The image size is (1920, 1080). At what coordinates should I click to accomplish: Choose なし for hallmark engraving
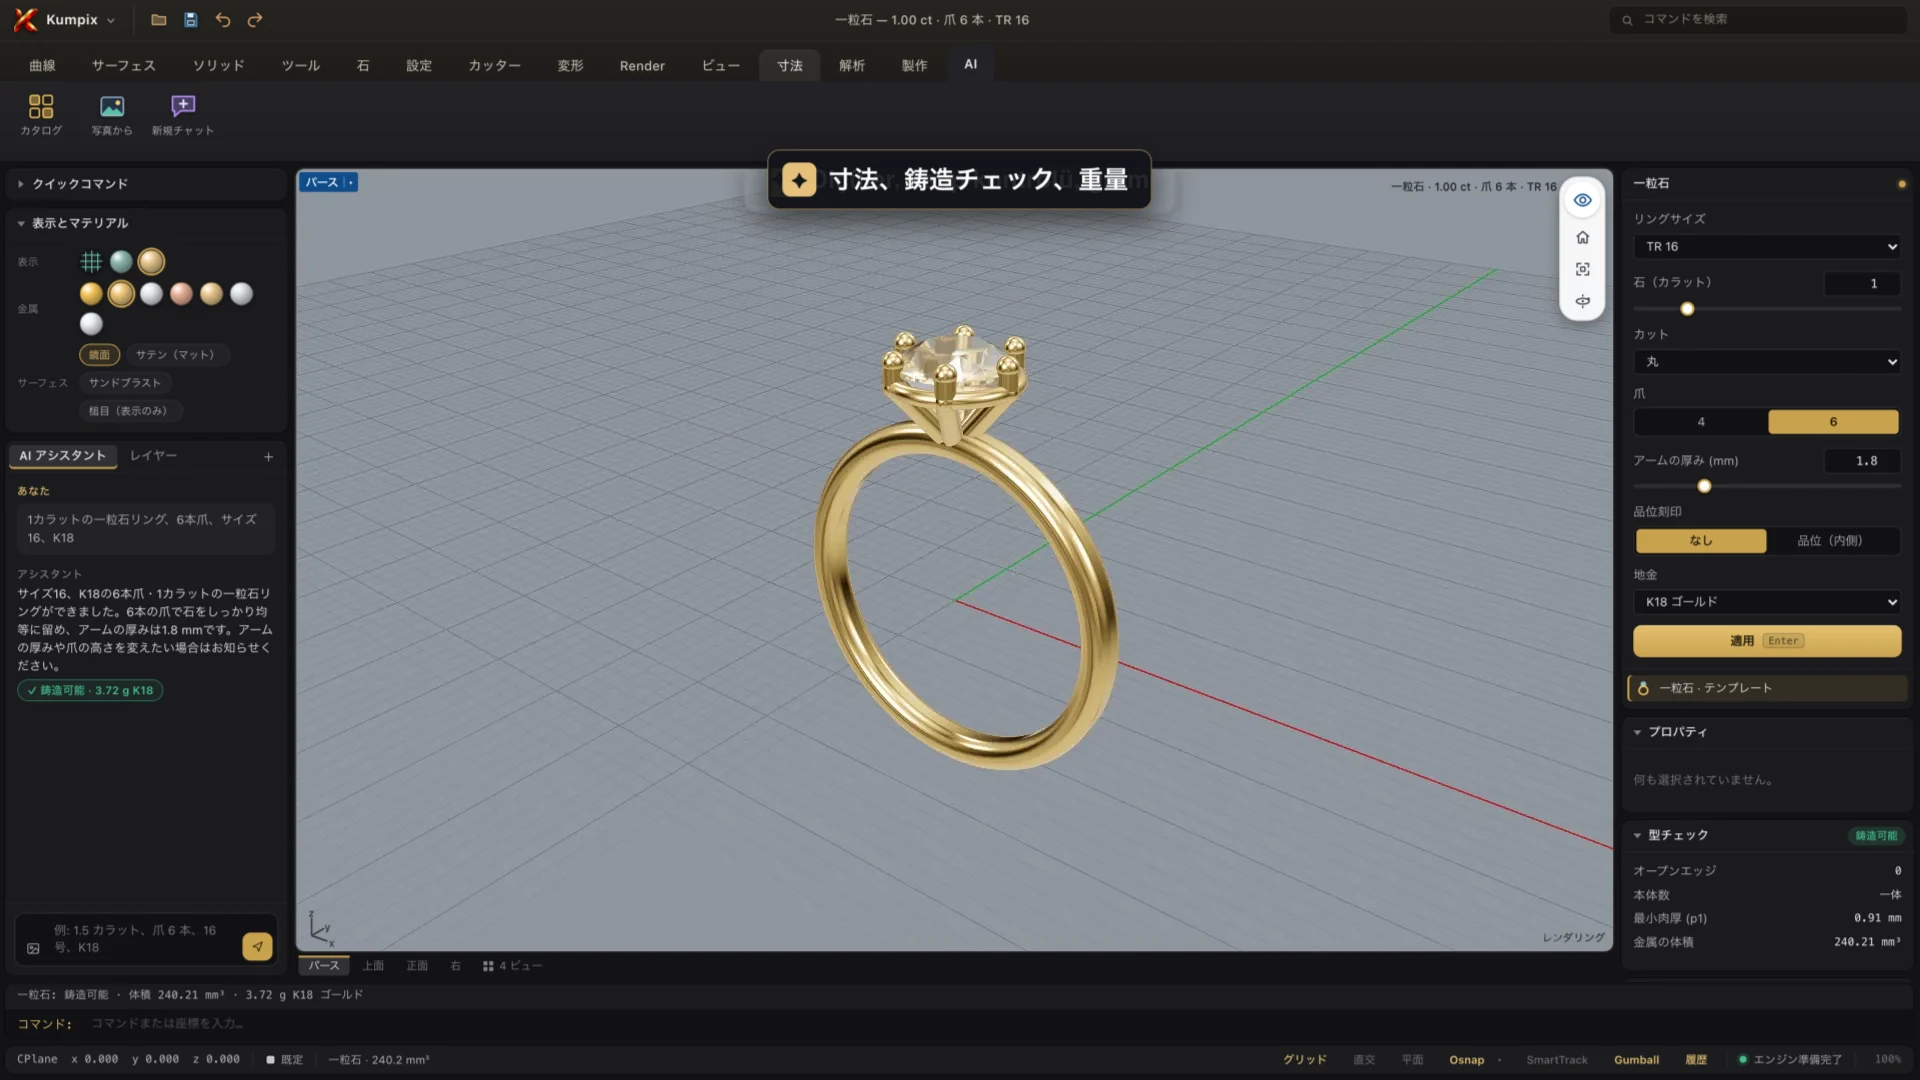1701,541
